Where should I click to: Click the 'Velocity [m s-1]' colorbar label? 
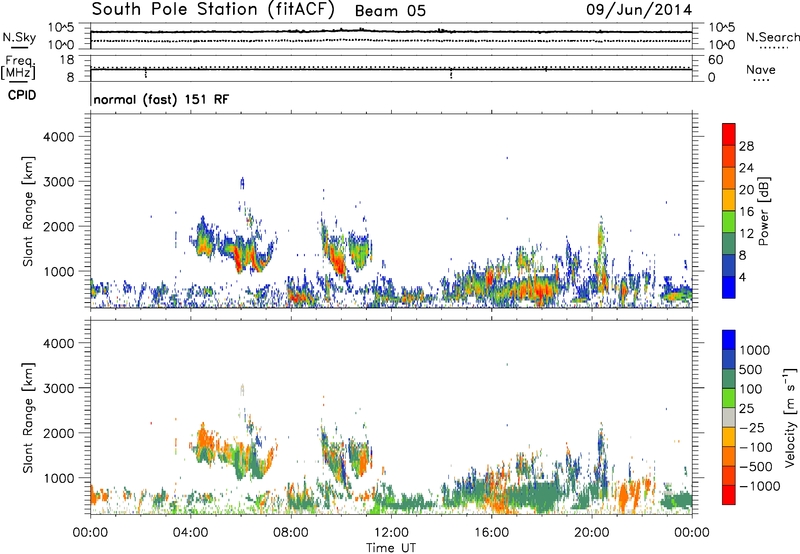click(x=790, y=417)
